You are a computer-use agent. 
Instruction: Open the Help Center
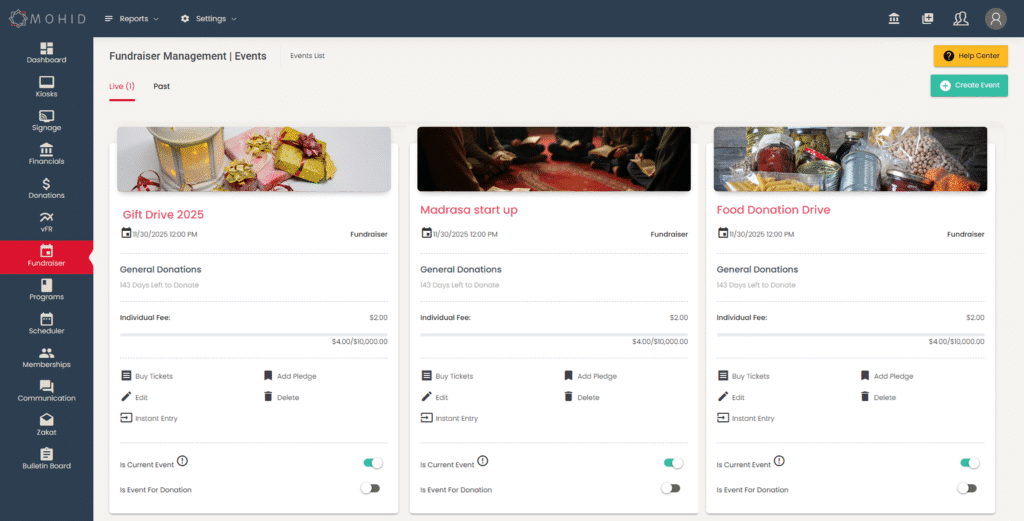[x=970, y=56]
